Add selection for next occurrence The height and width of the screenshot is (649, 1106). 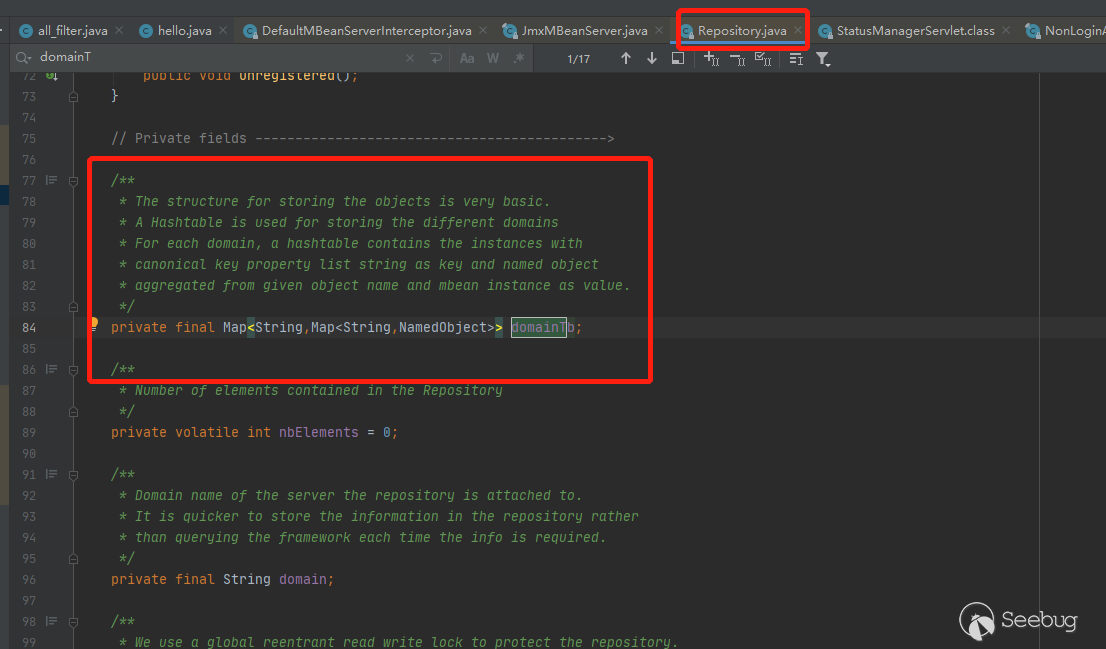coord(711,59)
